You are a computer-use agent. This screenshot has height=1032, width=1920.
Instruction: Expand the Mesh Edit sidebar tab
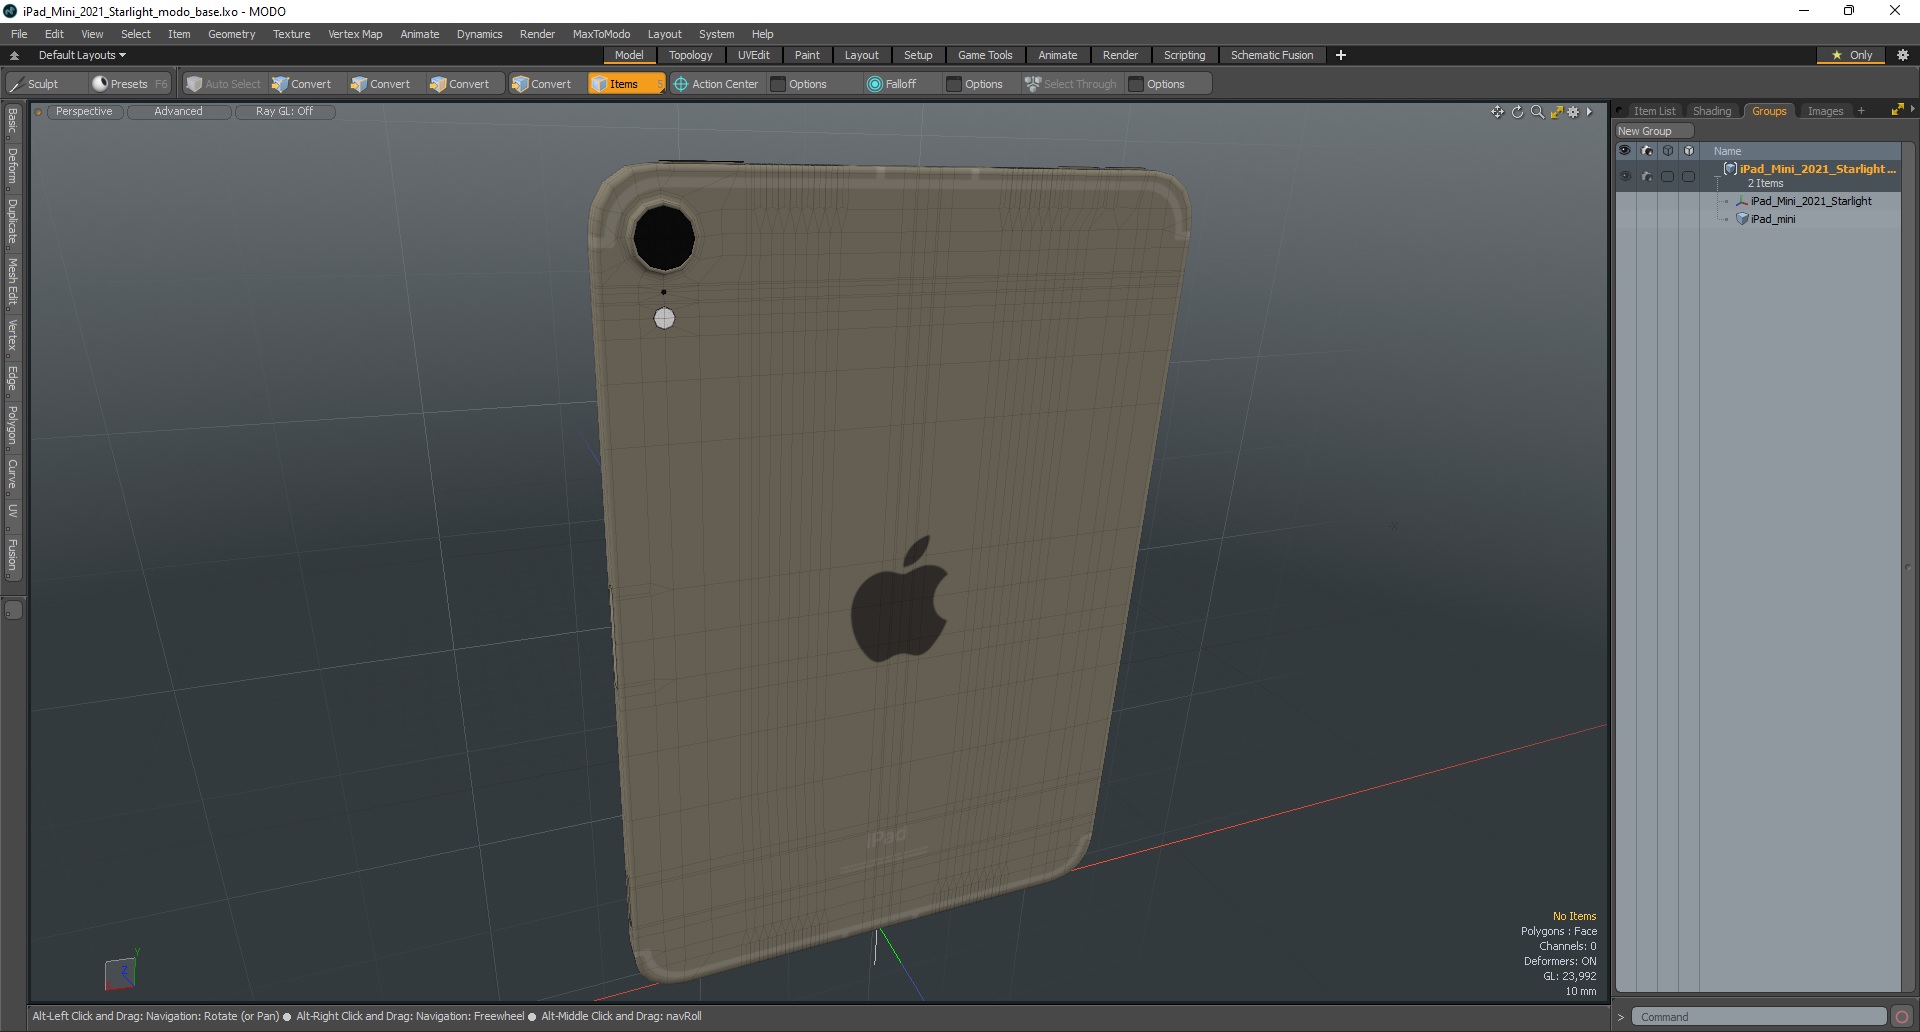coord(13,282)
